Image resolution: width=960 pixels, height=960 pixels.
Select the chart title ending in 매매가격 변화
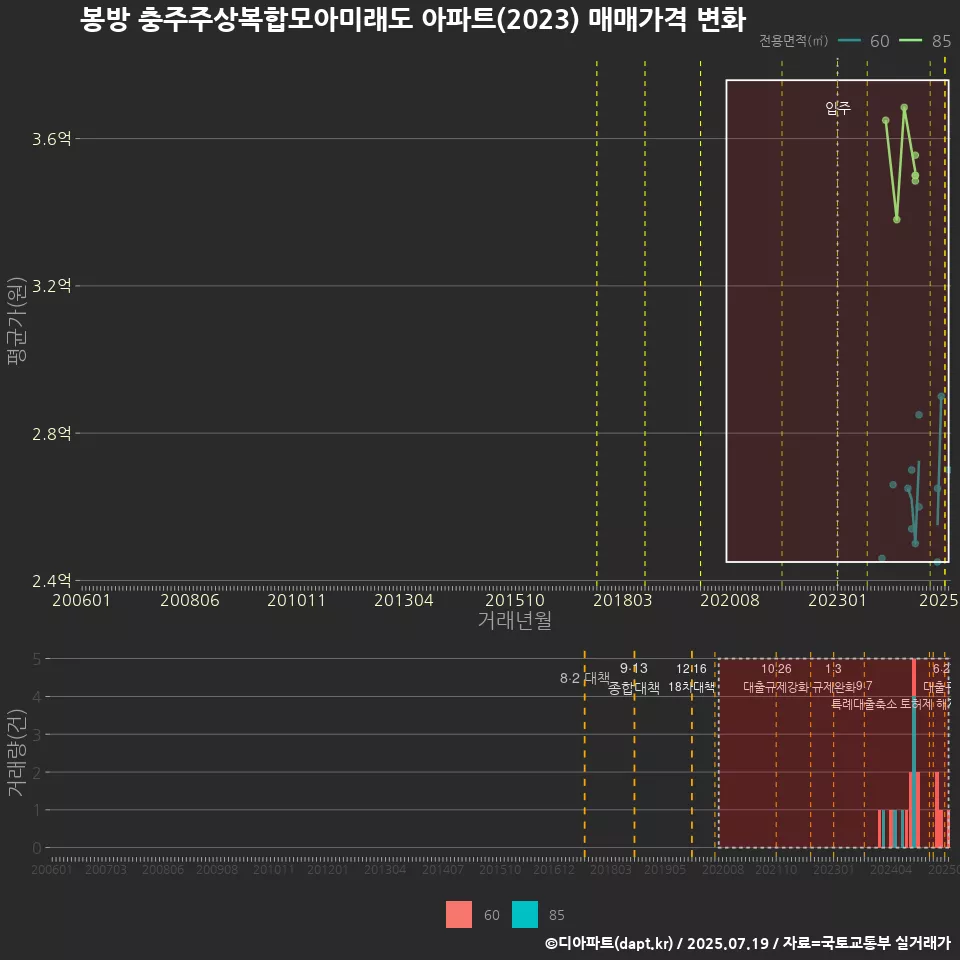(413, 20)
